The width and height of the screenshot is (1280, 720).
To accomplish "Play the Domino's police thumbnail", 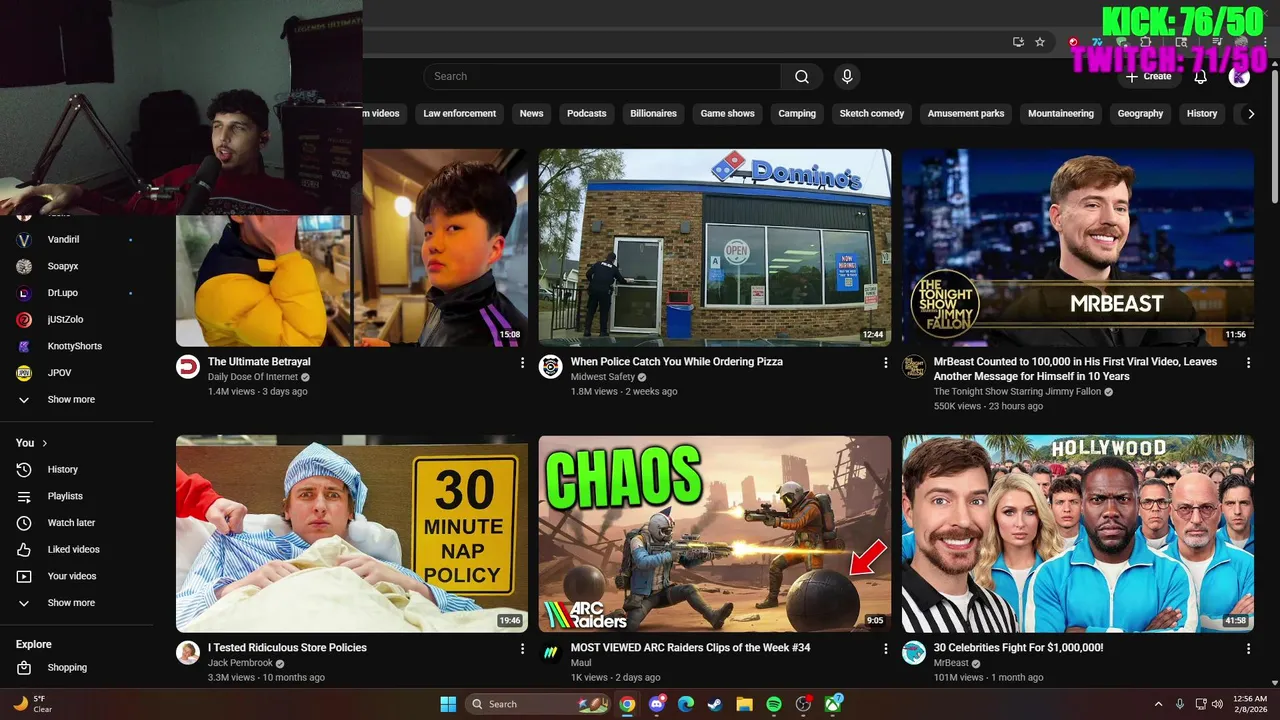I will click(715, 247).
